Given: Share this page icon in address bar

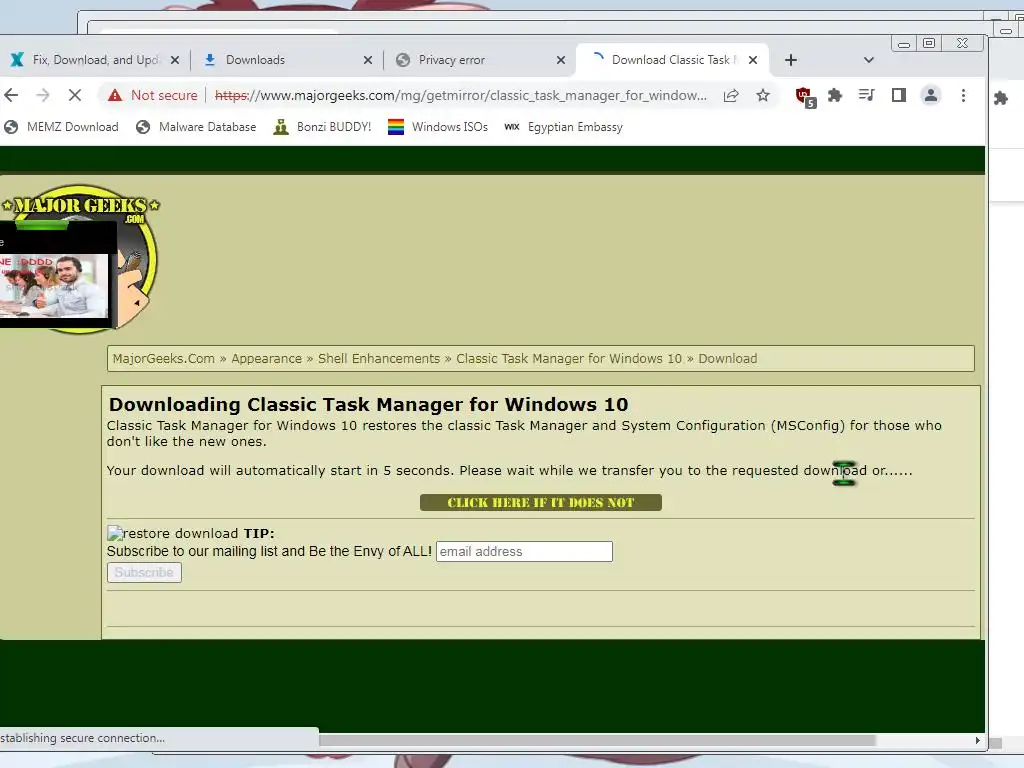Looking at the screenshot, I should pyautogui.click(x=731, y=95).
